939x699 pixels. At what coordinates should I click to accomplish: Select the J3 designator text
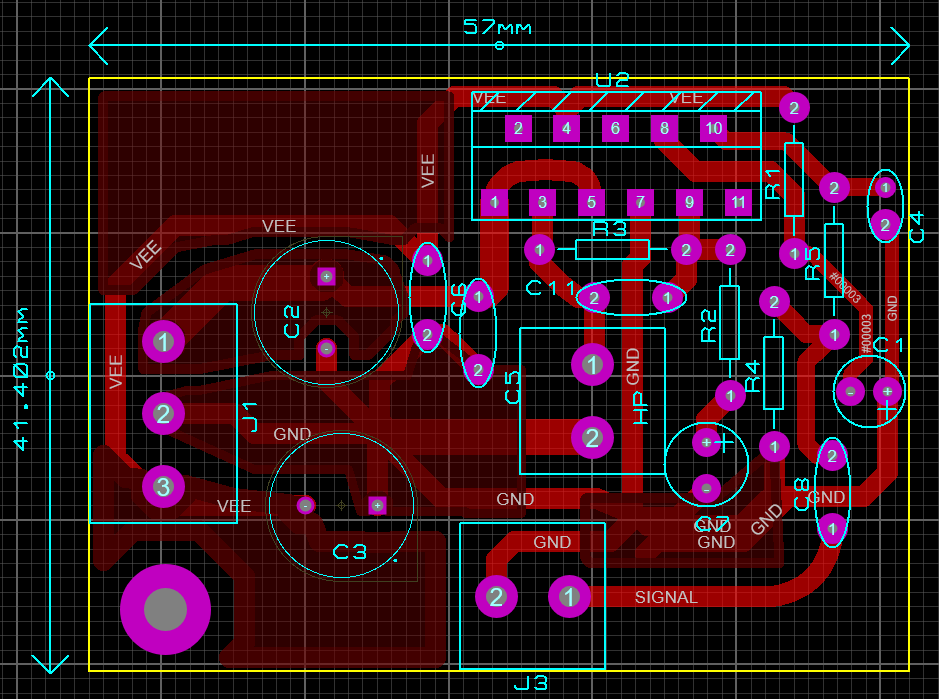[531, 683]
